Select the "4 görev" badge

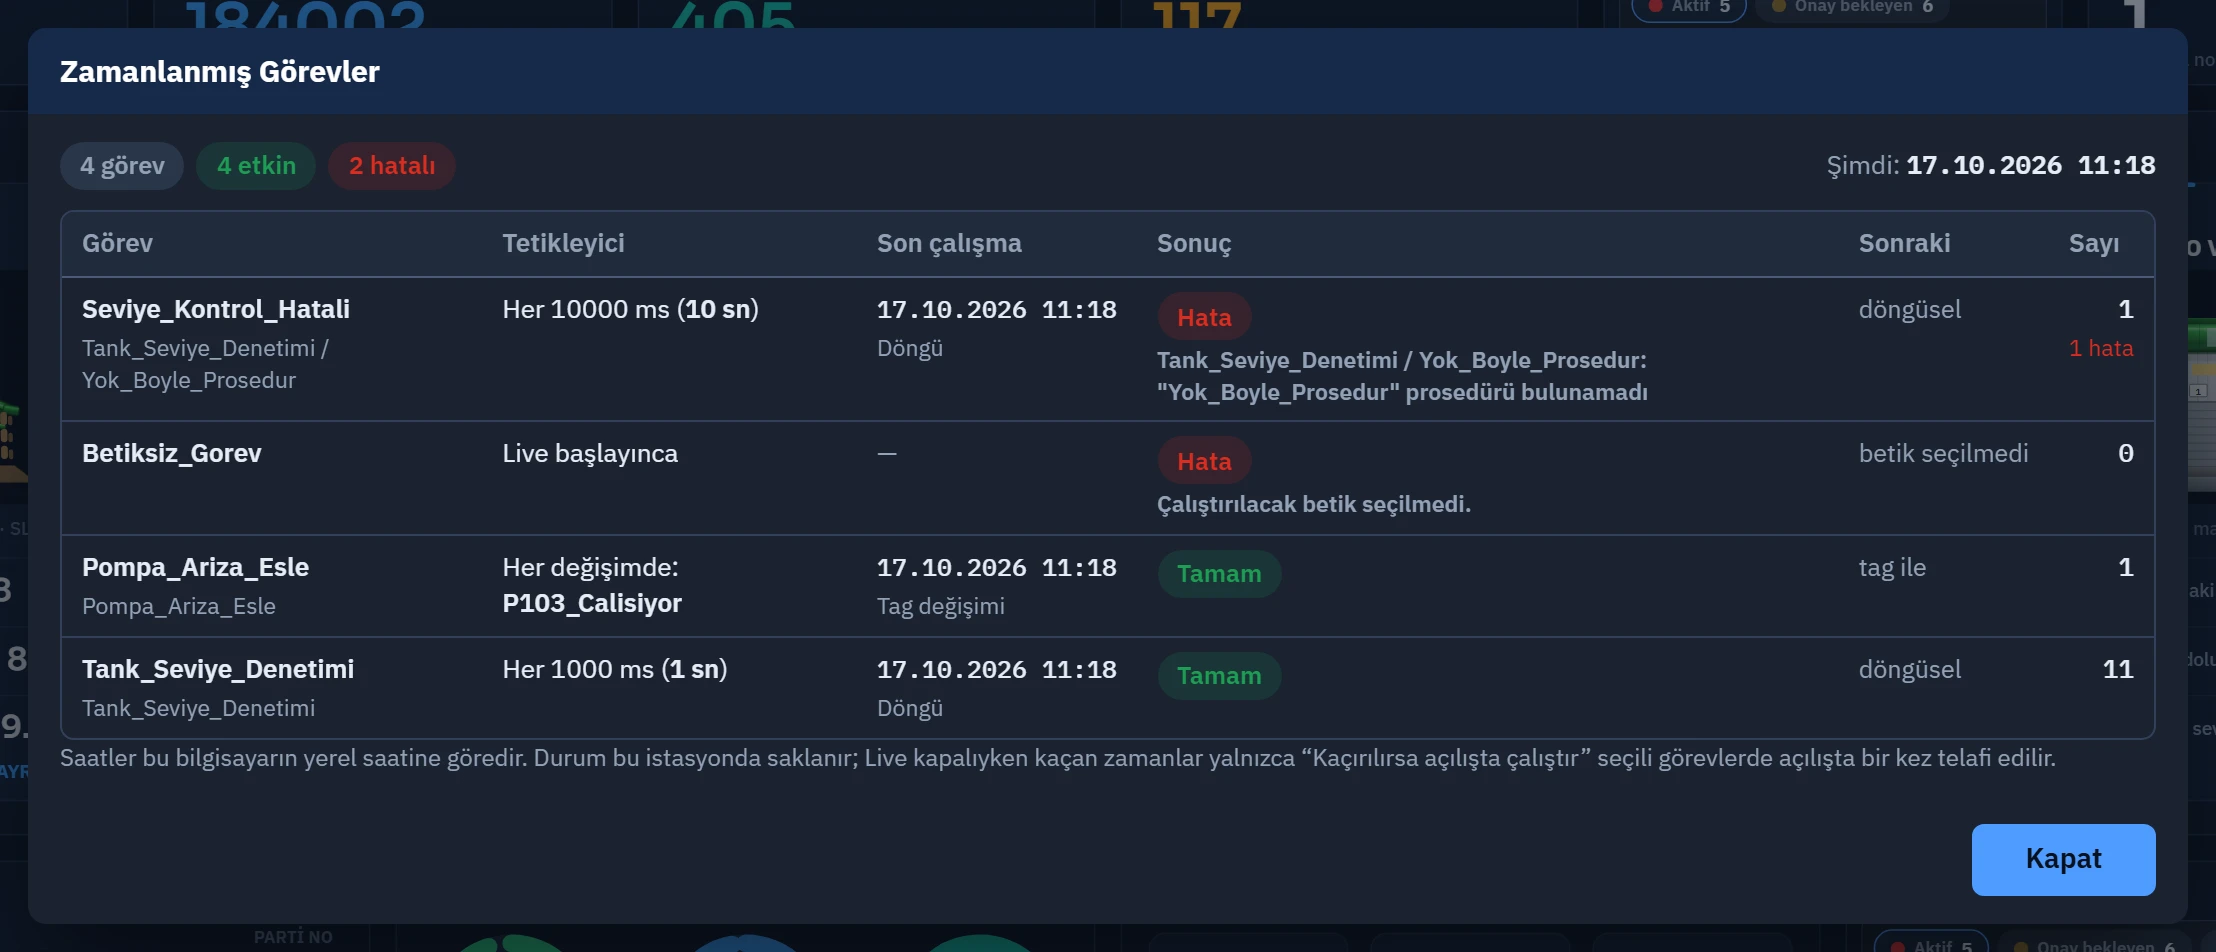coord(122,166)
